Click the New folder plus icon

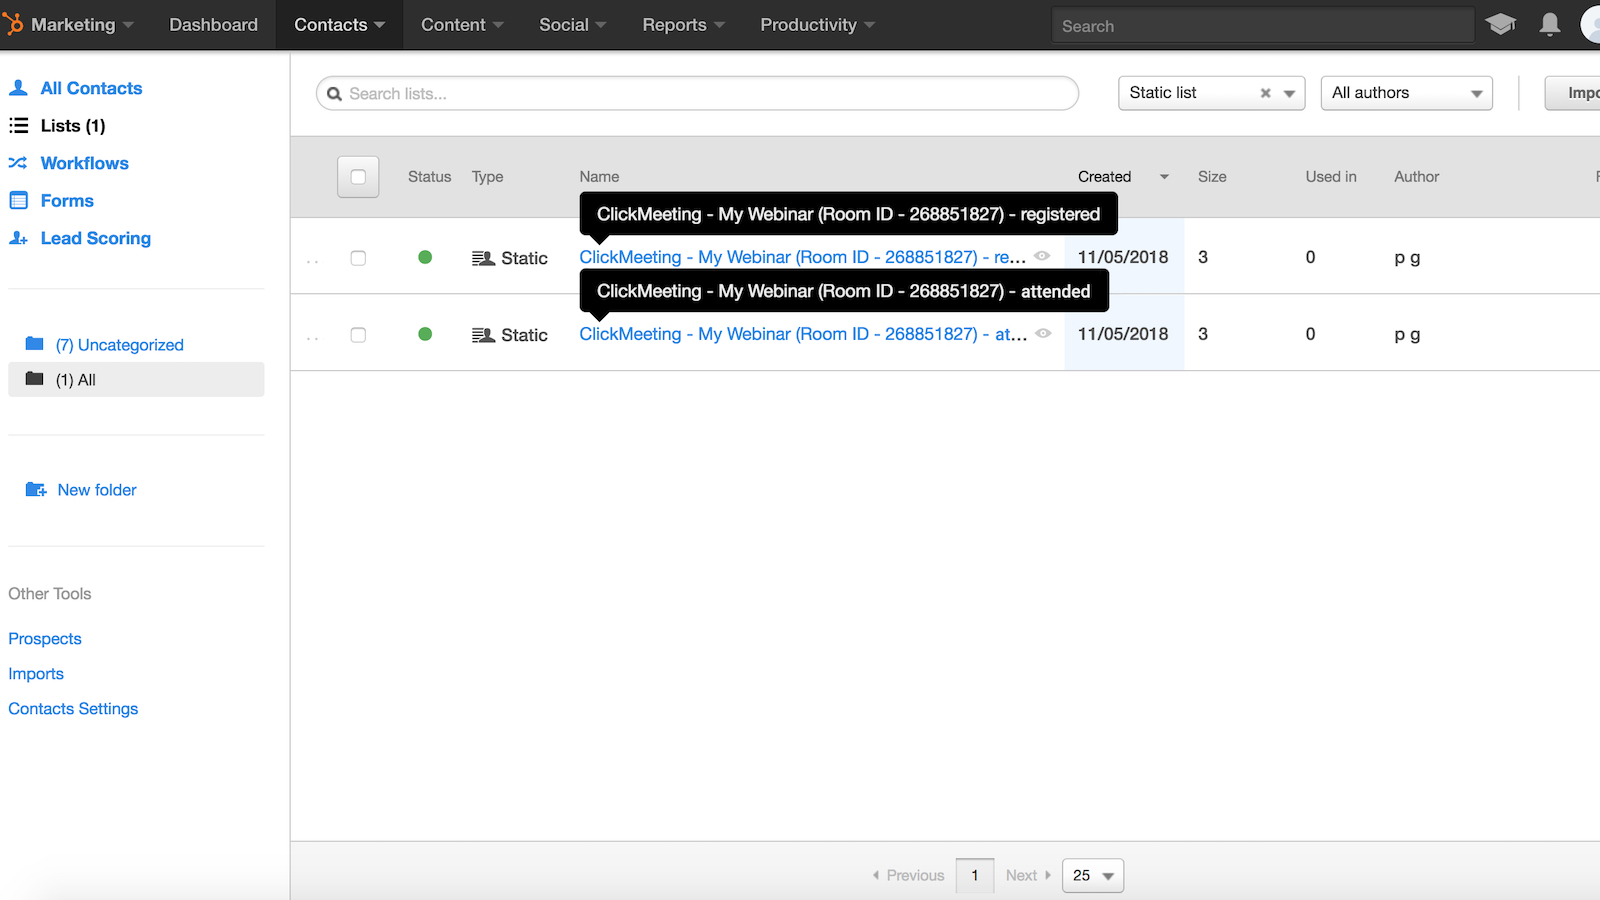(36, 489)
